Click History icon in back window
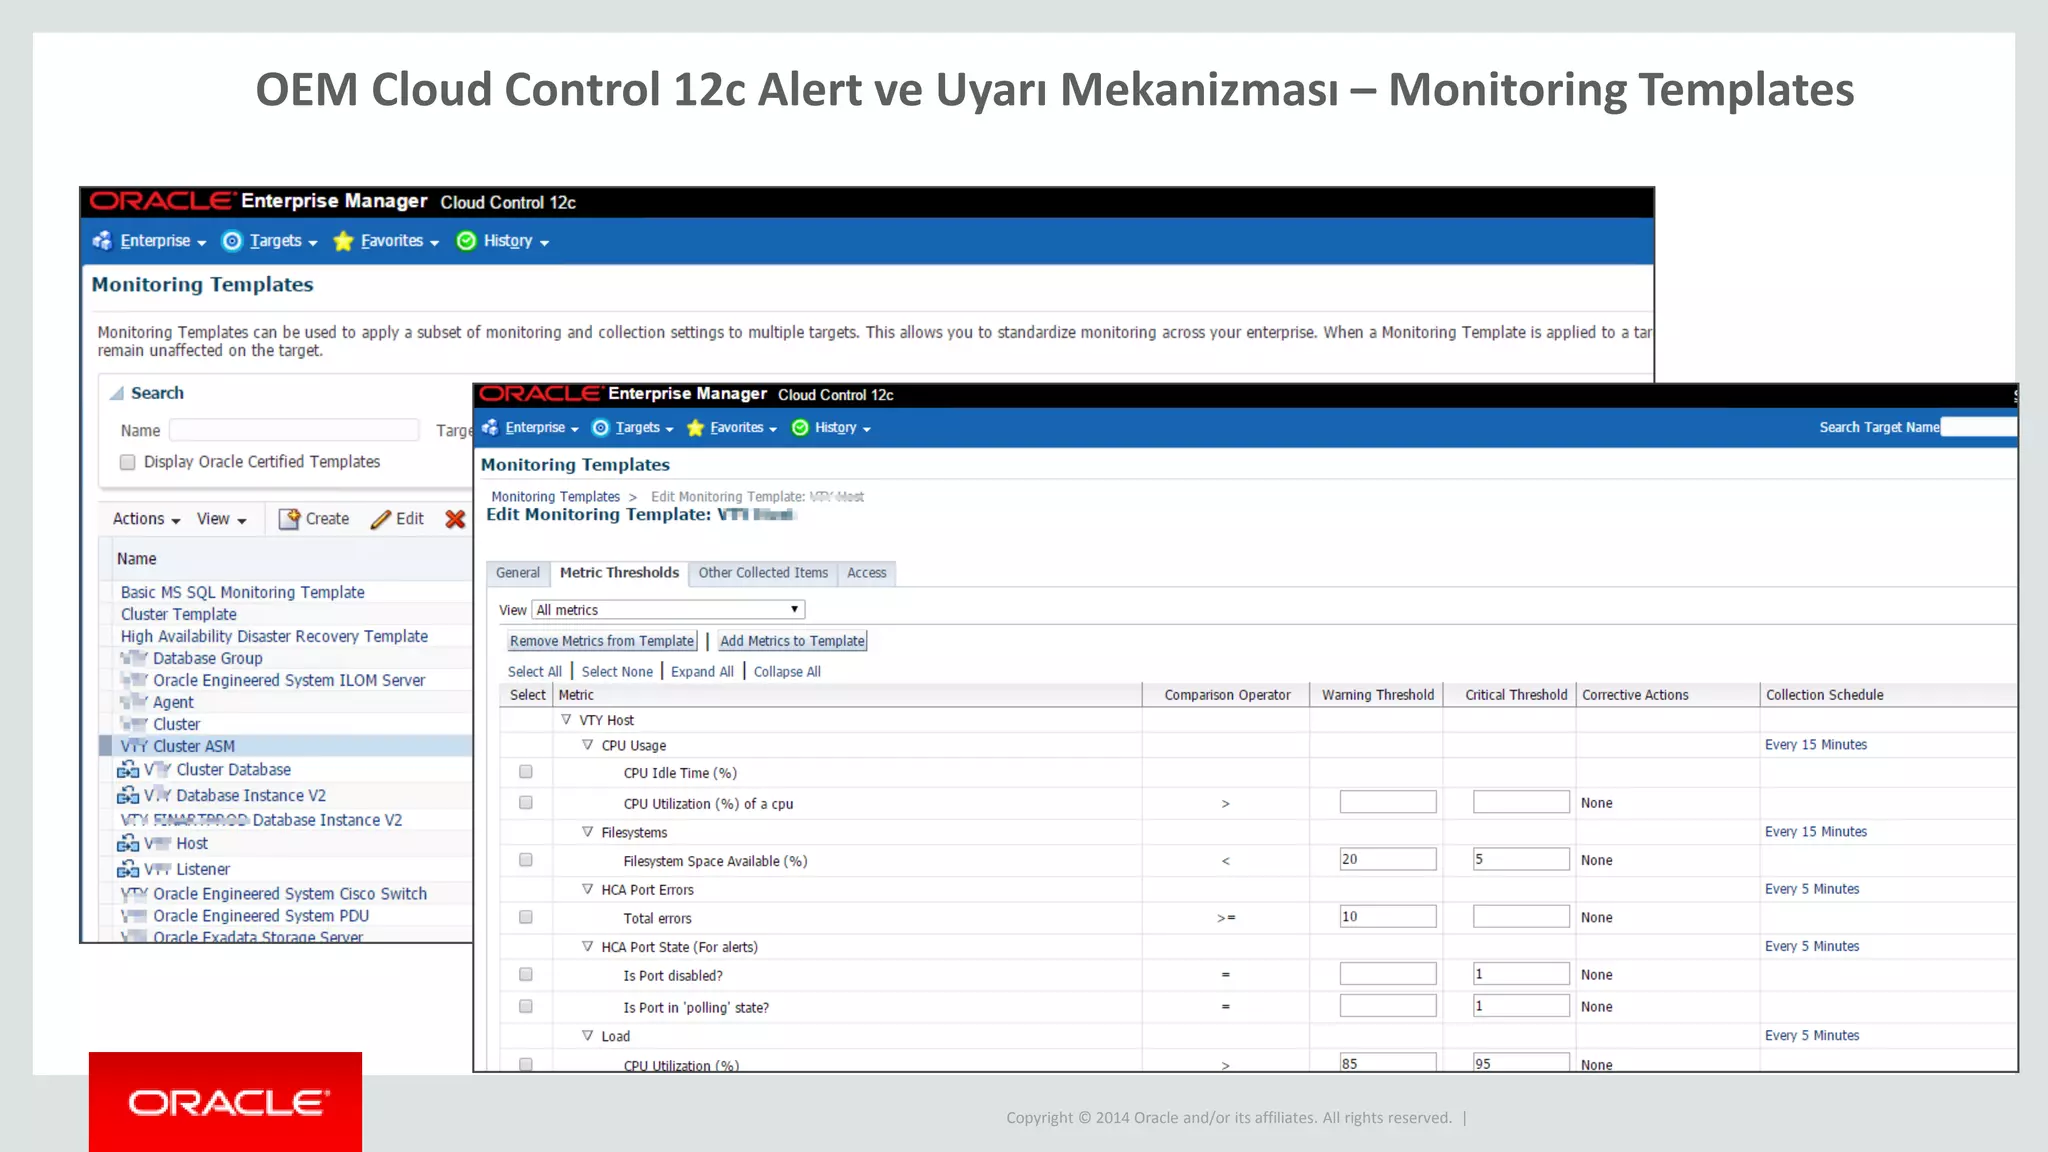Image resolution: width=2048 pixels, height=1152 pixels. point(466,241)
